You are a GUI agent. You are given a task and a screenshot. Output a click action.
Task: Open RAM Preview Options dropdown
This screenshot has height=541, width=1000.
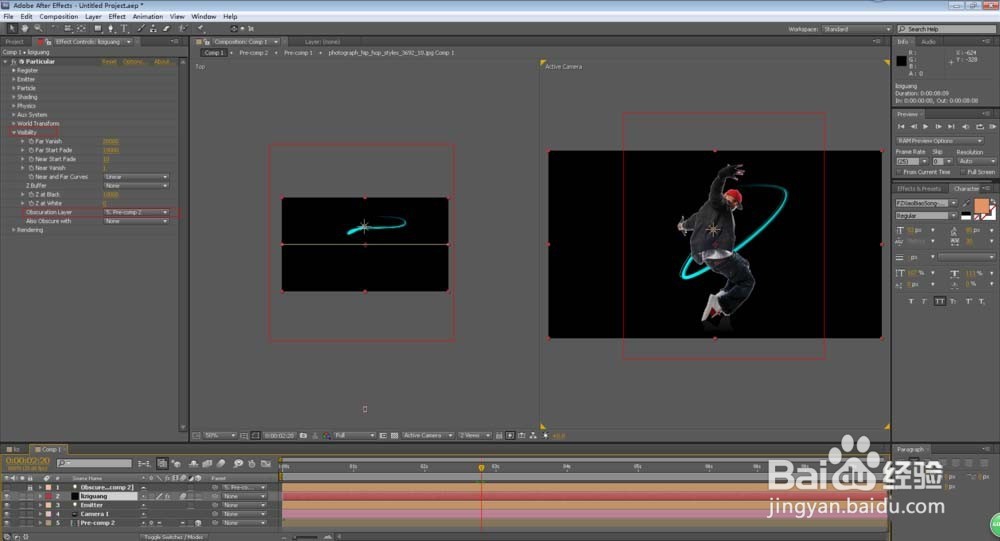(x=939, y=140)
